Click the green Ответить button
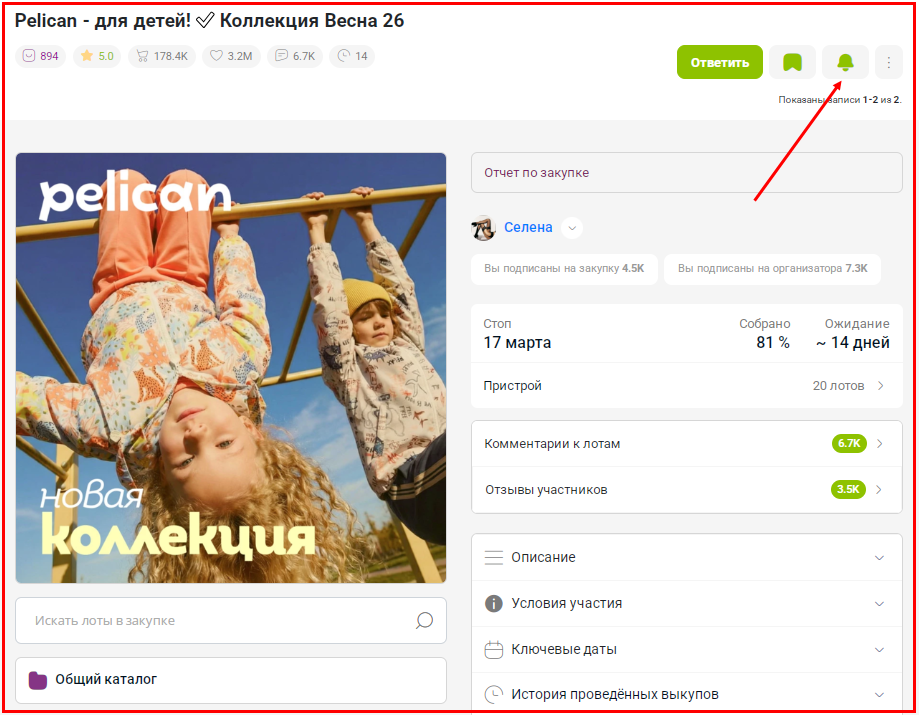This screenshot has width=919, height=715. tap(720, 62)
